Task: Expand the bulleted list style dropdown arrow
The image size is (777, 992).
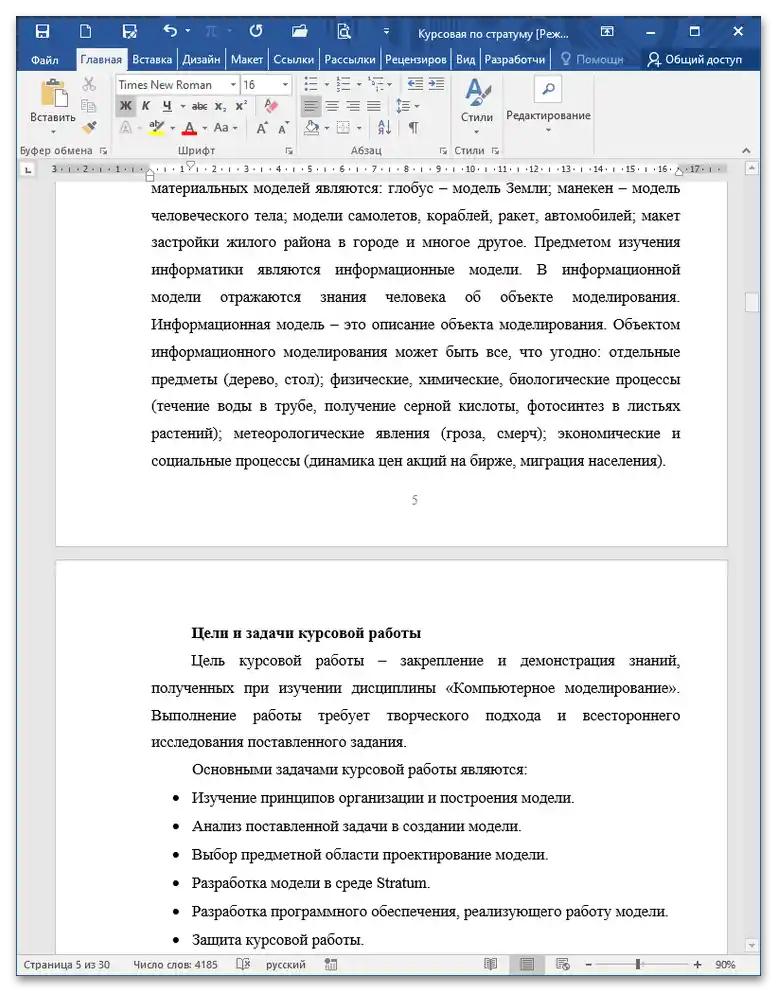Action: 326,84
